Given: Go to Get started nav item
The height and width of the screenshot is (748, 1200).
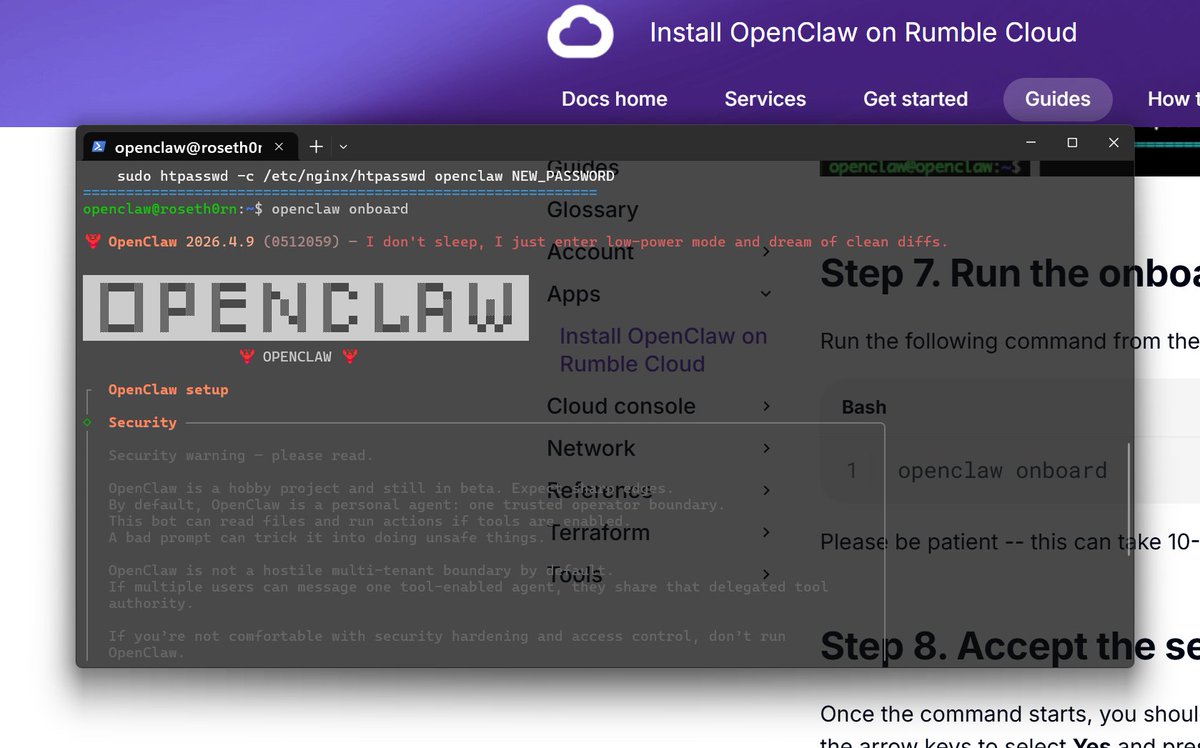Looking at the screenshot, I should (x=915, y=99).
